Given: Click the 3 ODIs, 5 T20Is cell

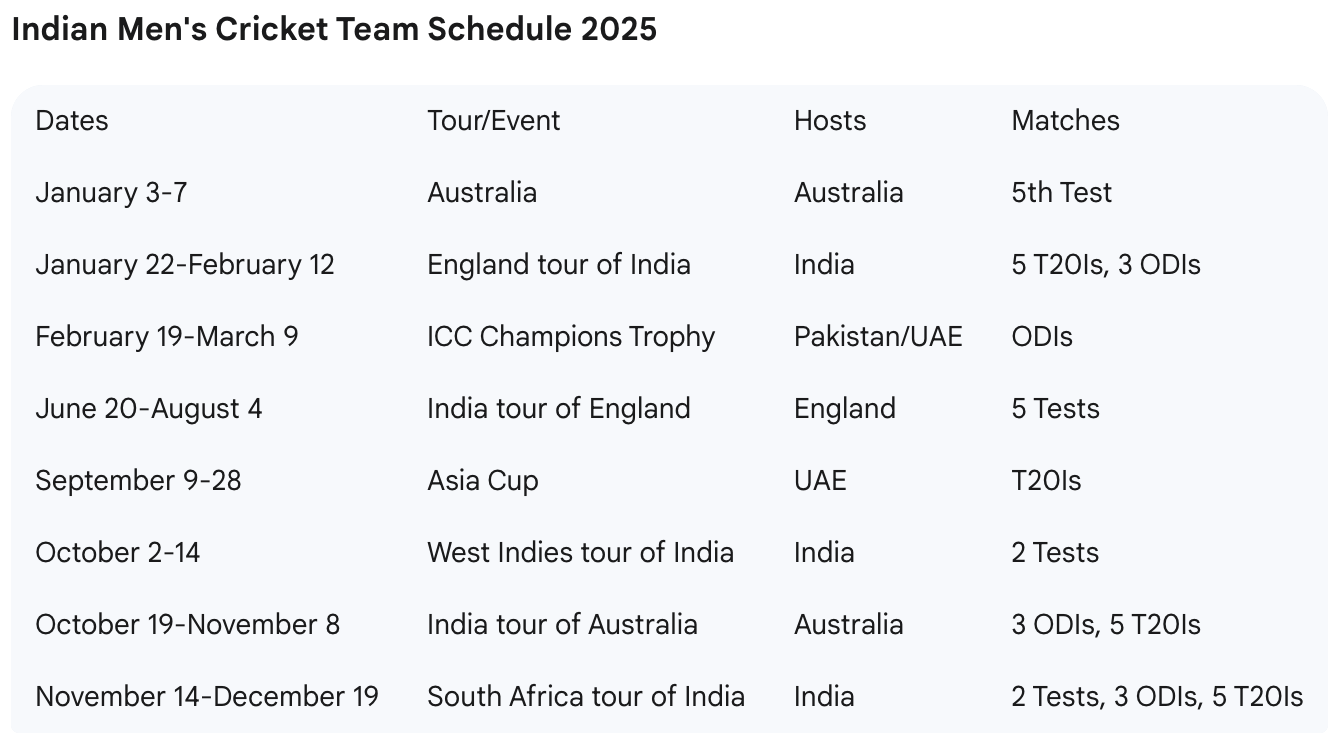Looking at the screenshot, I should click(x=1106, y=625).
